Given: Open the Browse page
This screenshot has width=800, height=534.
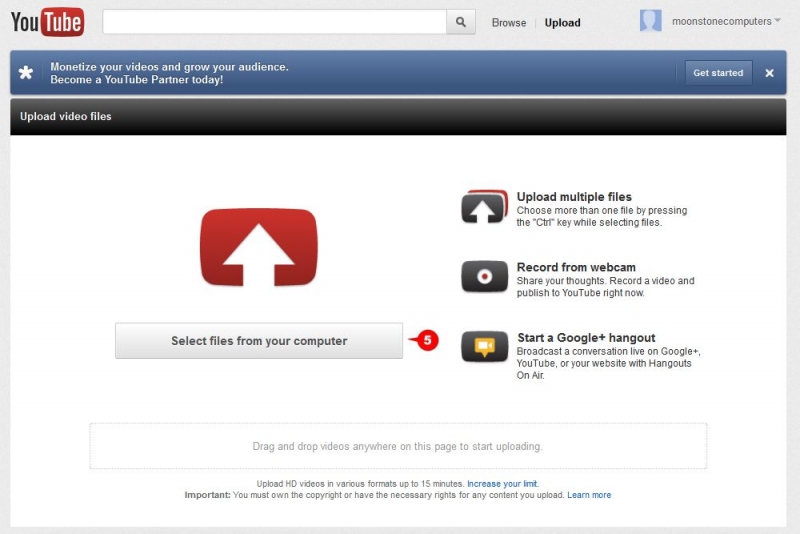Looking at the screenshot, I should click(509, 22).
